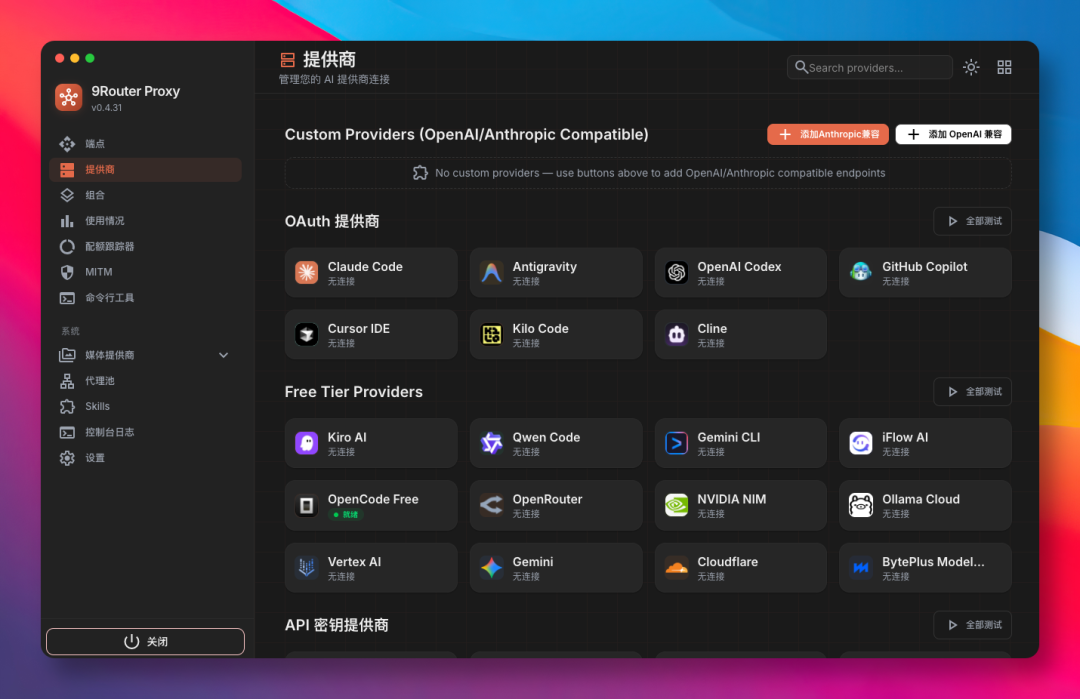Switch to grid layout view icon

pos(1004,67)
